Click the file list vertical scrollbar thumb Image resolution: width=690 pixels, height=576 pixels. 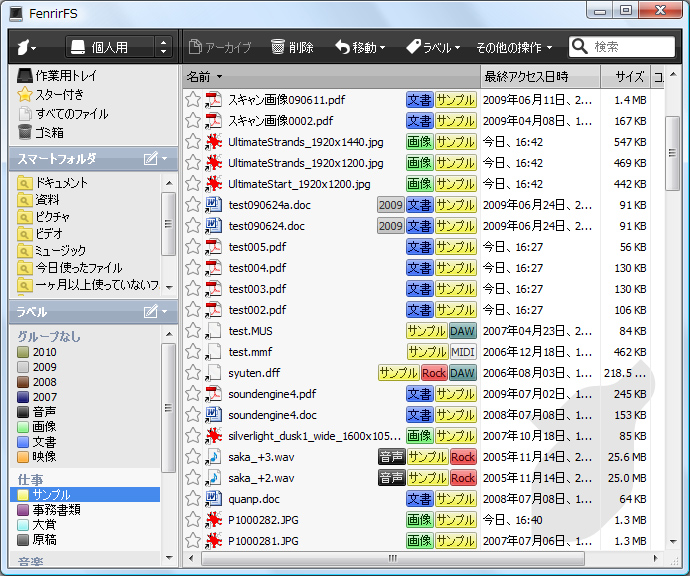coord(672,153)
